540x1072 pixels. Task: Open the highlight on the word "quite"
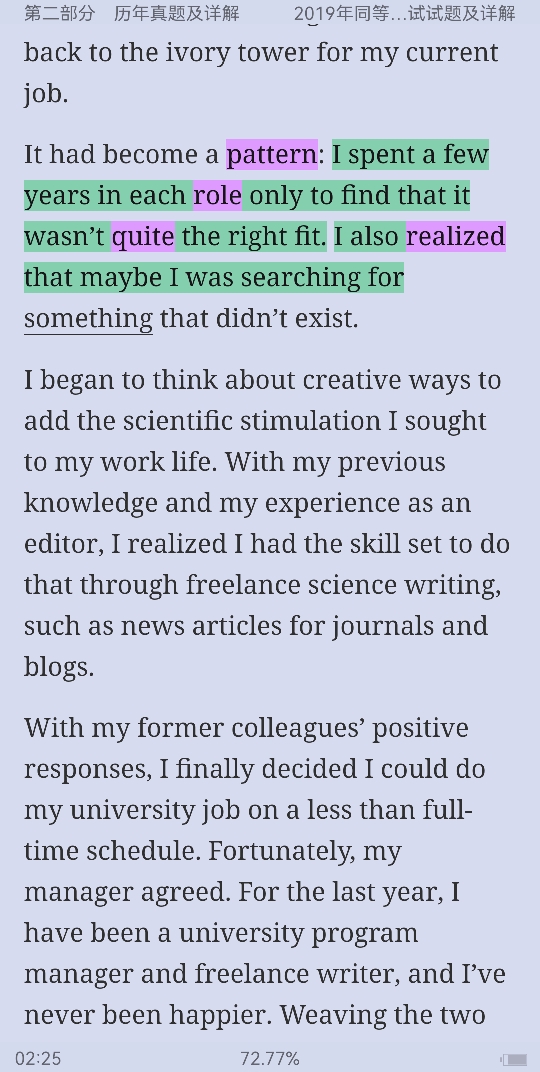pos(144,237)
